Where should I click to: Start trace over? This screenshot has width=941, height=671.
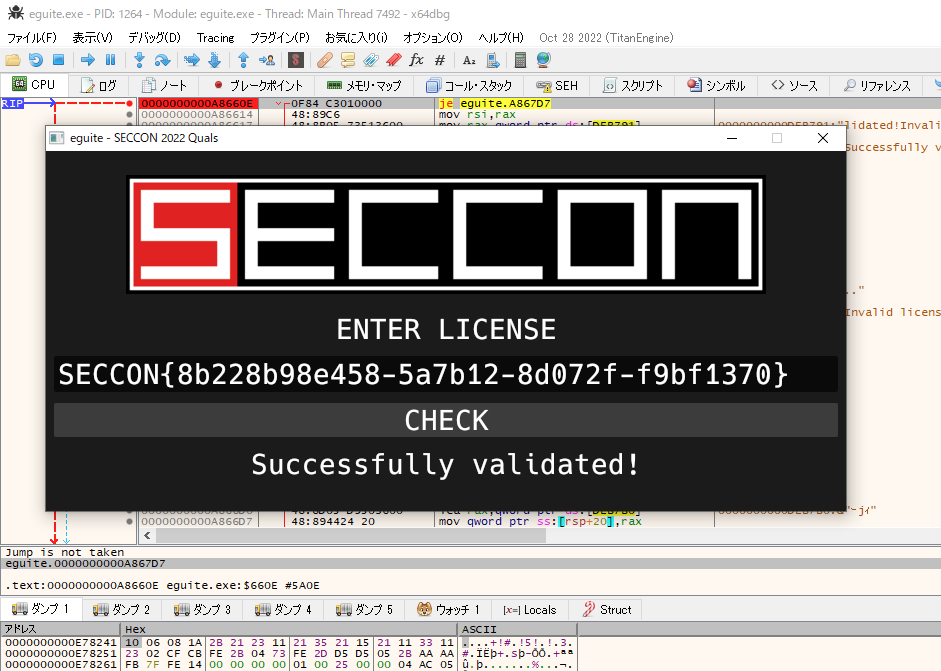coord(214,60)
